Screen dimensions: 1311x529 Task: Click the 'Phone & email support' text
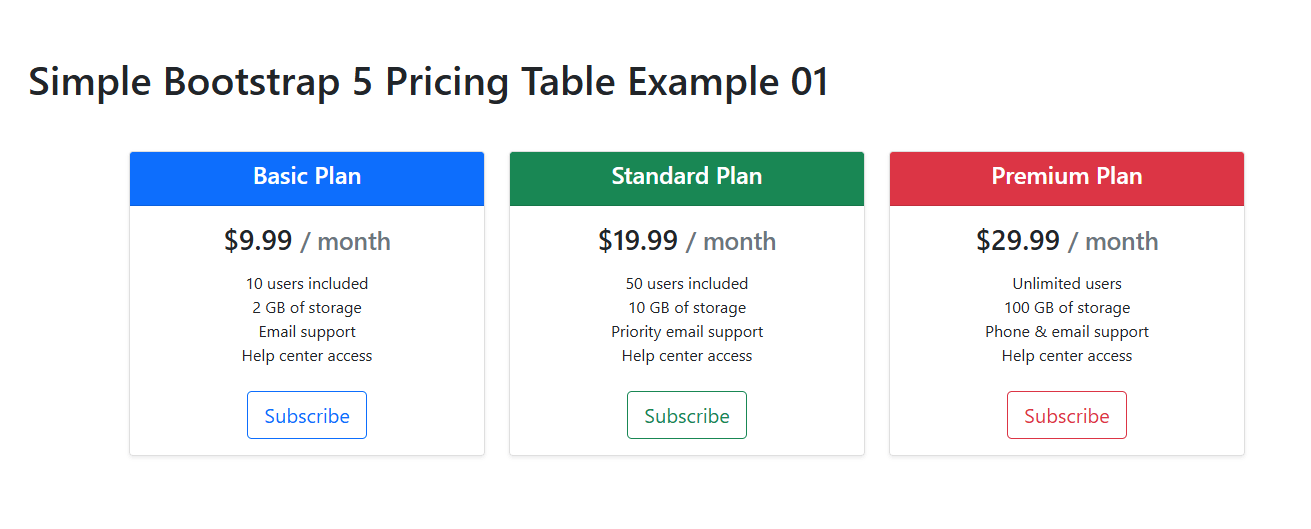tap(1067, 332)
